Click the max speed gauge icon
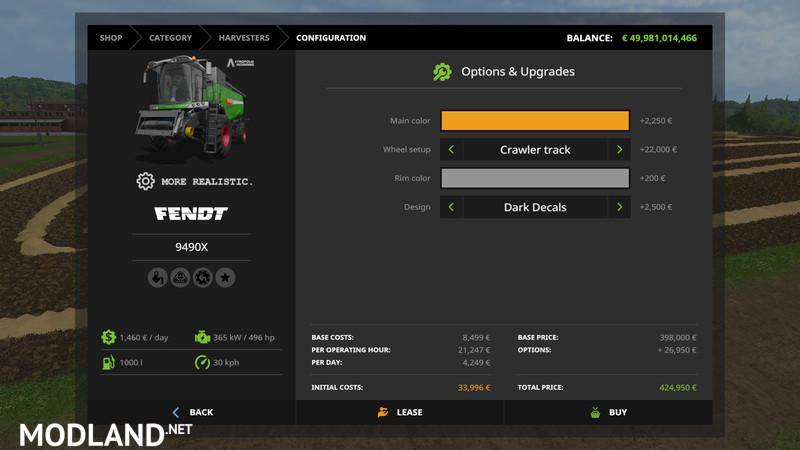 pyautogui.click(x=202, y=362)
